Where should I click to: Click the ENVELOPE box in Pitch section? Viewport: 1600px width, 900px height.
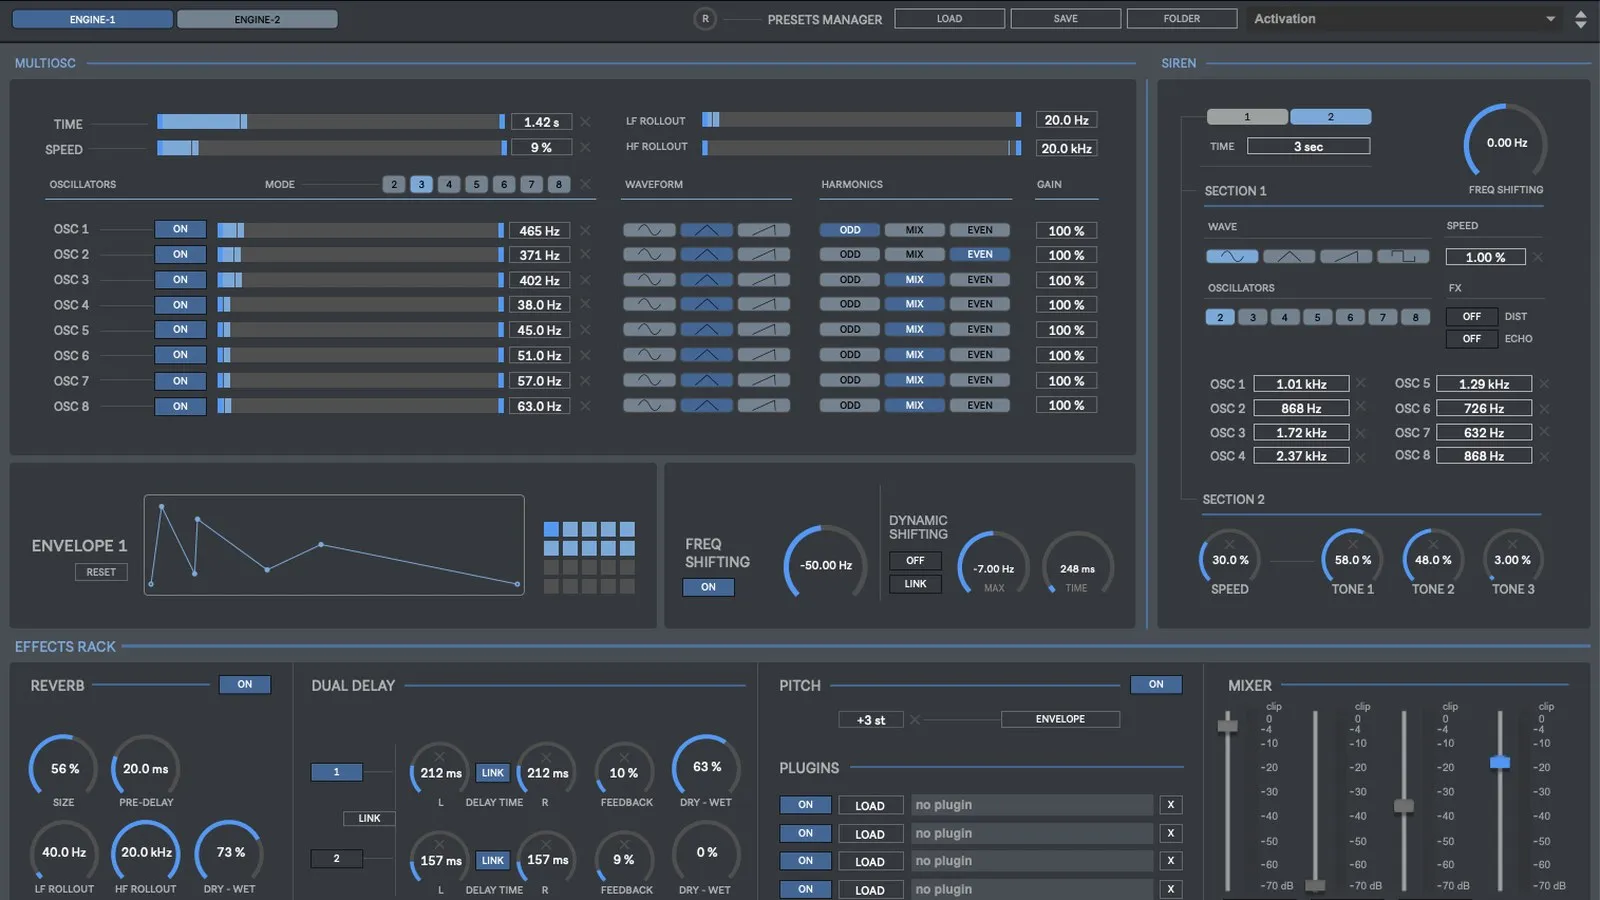(x=1060, y=719)
